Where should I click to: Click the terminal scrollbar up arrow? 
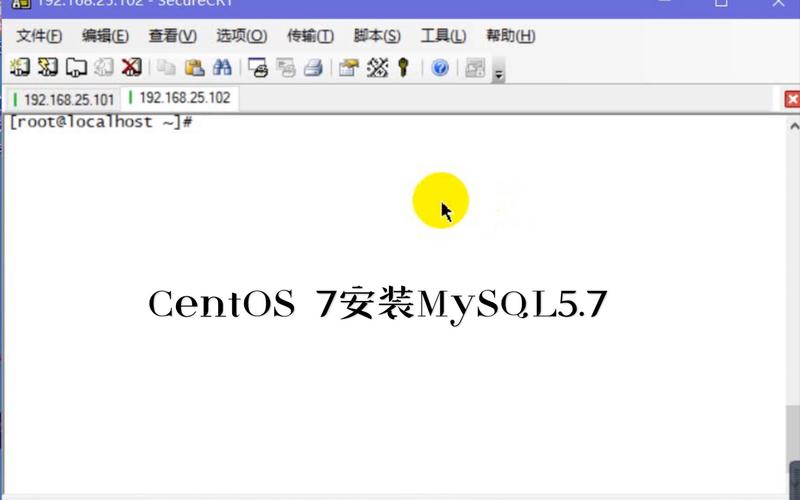click(x=794, y=126)
